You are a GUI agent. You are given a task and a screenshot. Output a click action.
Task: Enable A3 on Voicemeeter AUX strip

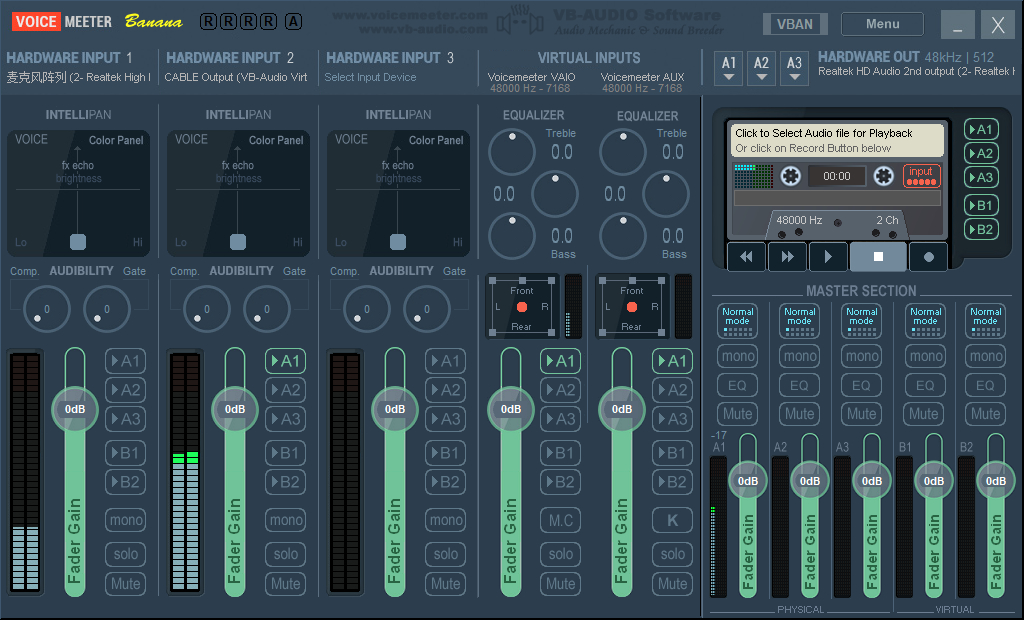pos(672,419)
